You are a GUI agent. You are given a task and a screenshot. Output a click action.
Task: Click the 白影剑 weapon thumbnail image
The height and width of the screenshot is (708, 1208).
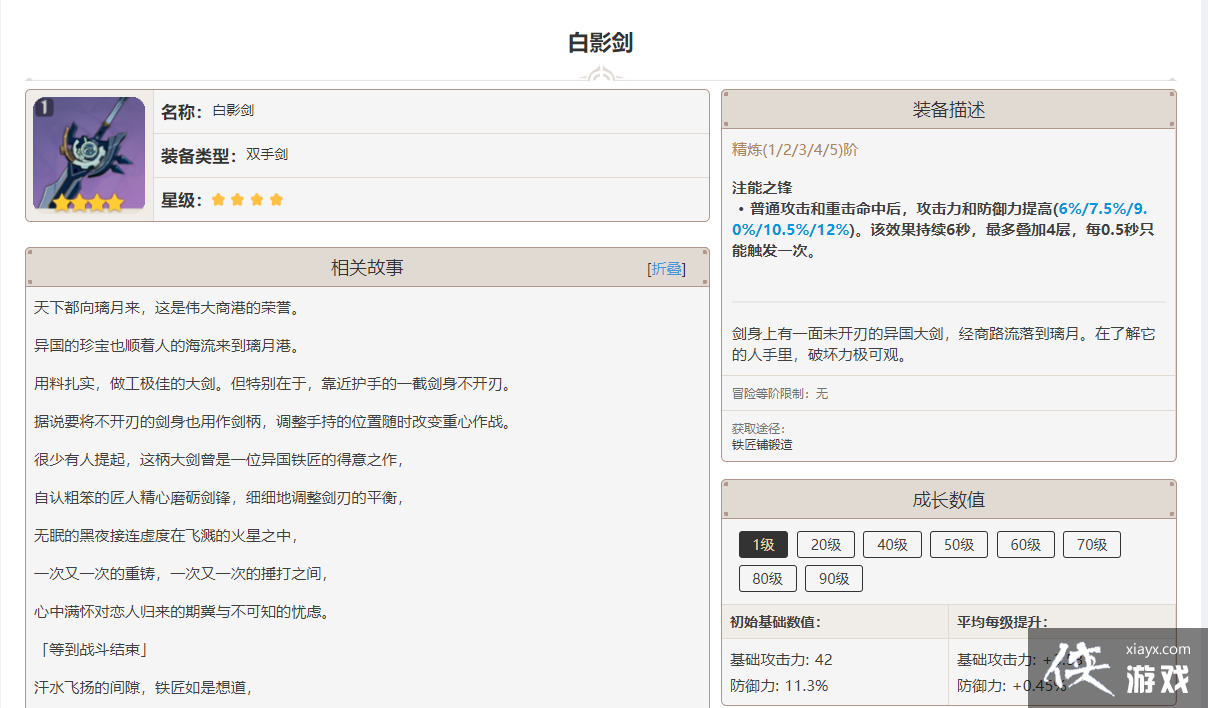click(89, 154)
